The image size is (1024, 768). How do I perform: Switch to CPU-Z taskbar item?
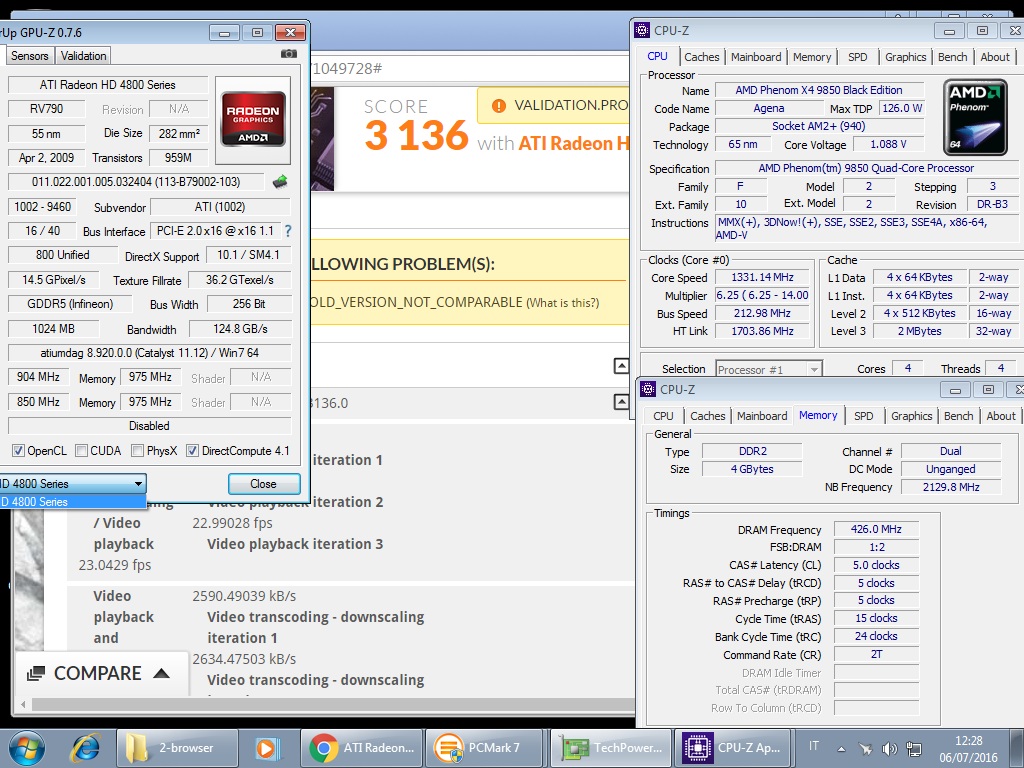(x=735, y=748)
